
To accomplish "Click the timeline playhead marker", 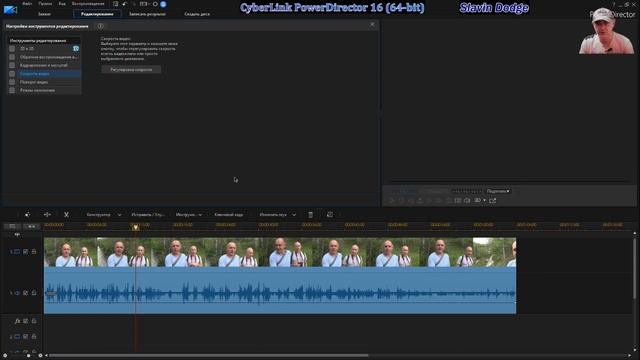I will pos(136,227).
